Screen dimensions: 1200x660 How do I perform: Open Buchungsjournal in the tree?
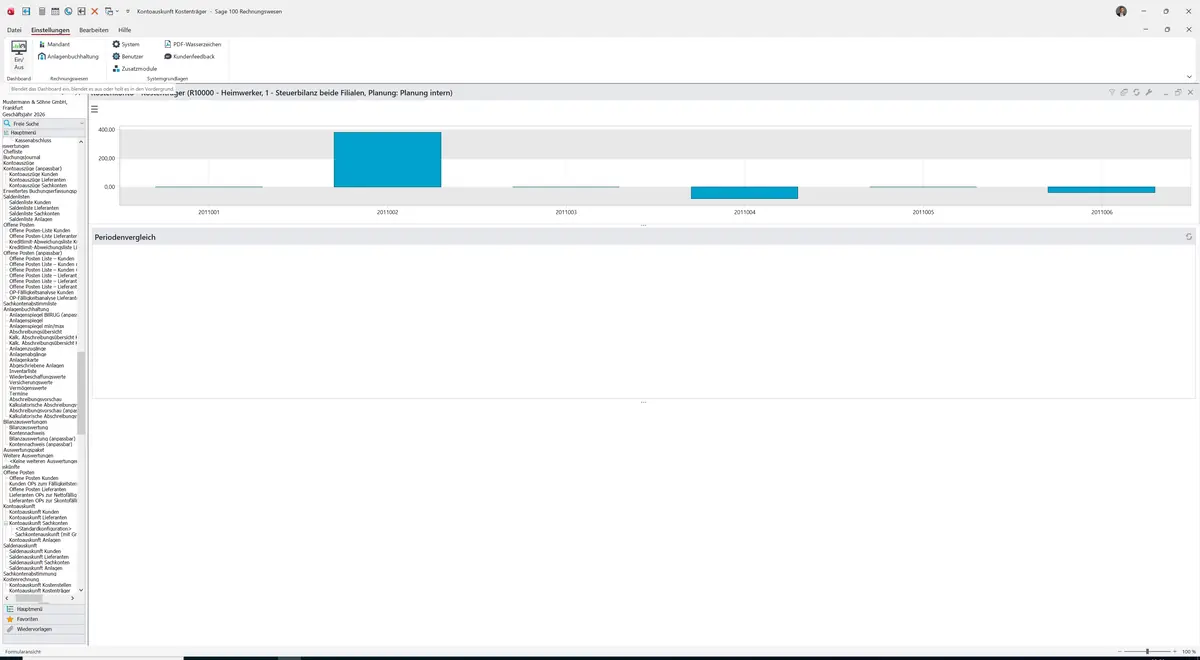[x=21, y=157]
